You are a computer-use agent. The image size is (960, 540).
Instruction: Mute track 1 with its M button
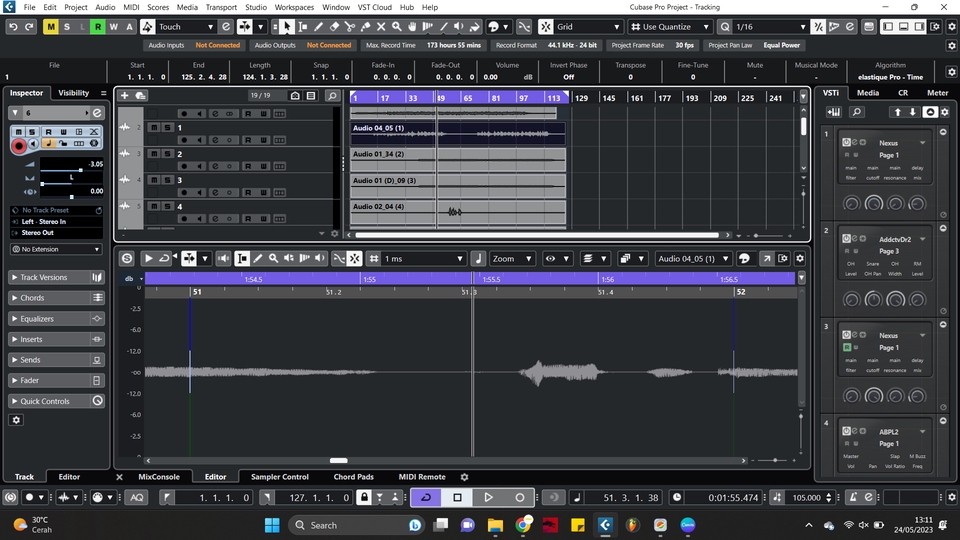(154, 127)
